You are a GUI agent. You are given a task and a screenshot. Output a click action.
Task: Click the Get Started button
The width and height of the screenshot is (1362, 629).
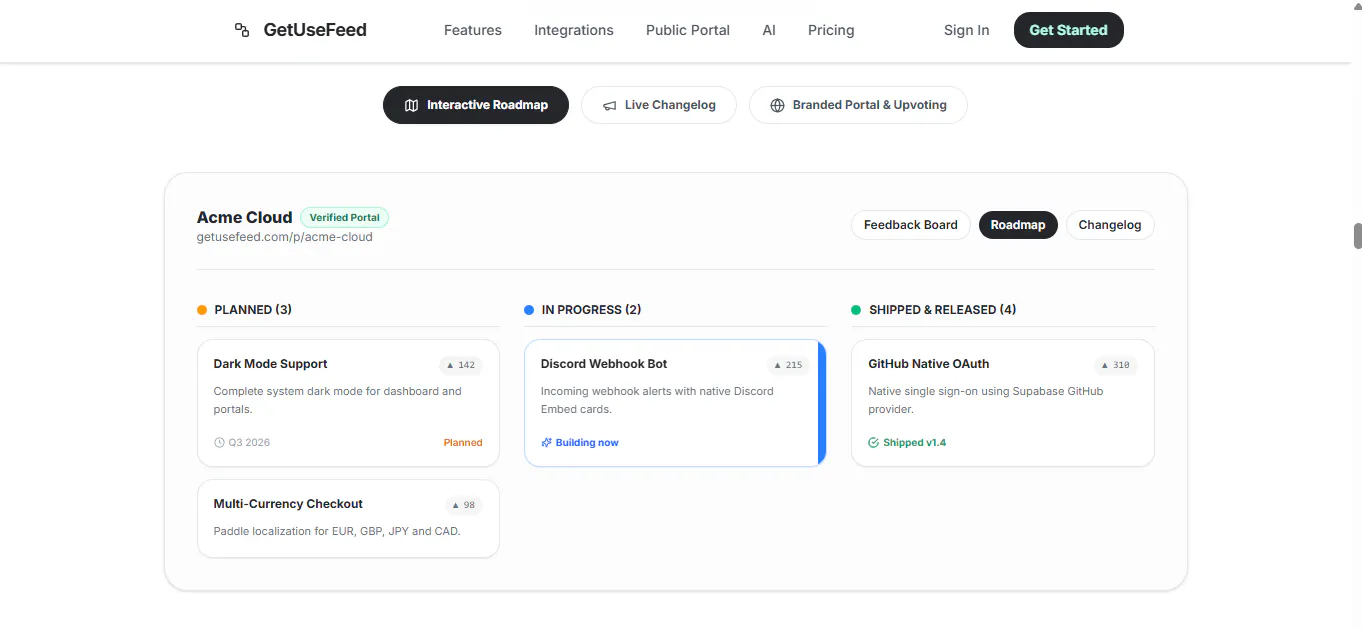pos(1069,30)
